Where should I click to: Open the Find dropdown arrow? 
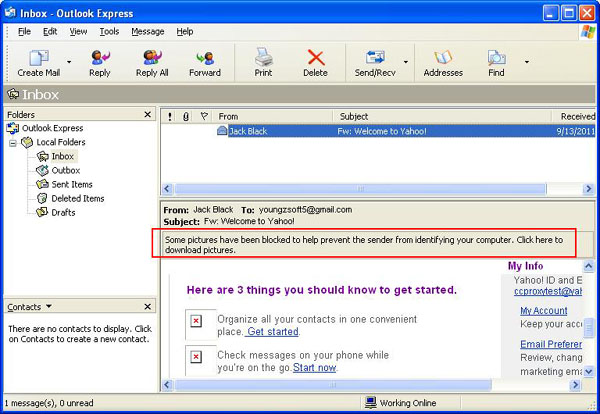pos(527,62)
